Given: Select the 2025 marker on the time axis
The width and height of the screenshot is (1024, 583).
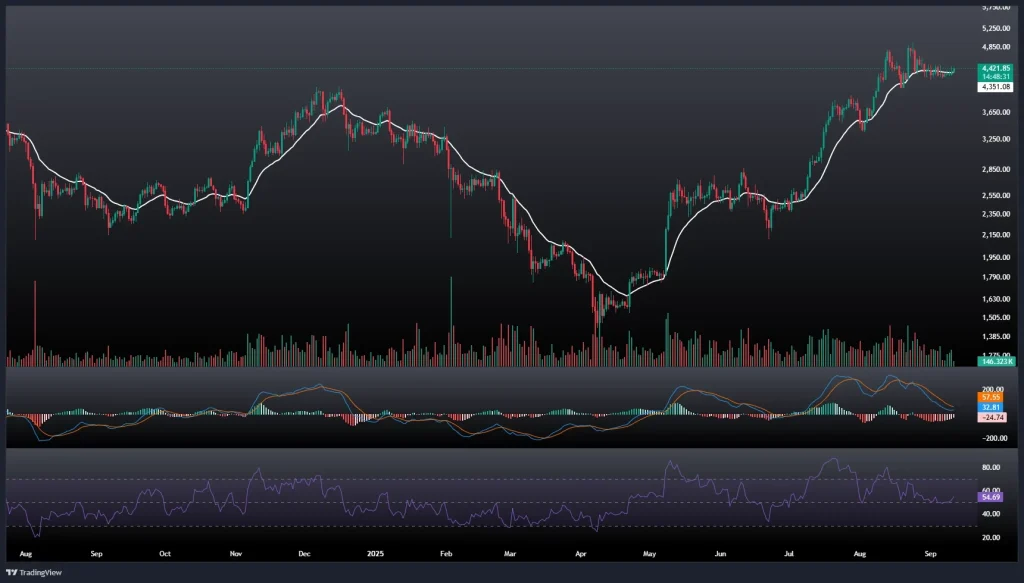Looking at the screenshot, I should 374,552.
